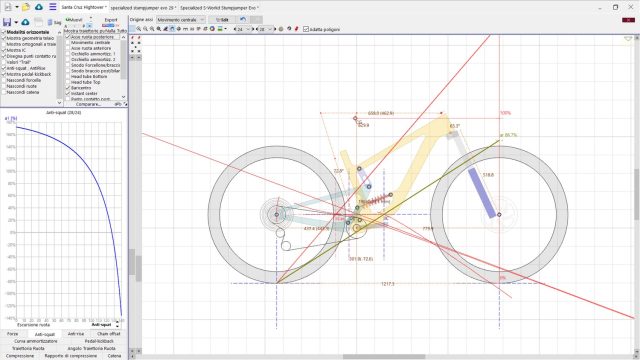Viewport: 640px width, 360px height.
Task: Click the funnel icon at the canvas top right
Action: 628,39
